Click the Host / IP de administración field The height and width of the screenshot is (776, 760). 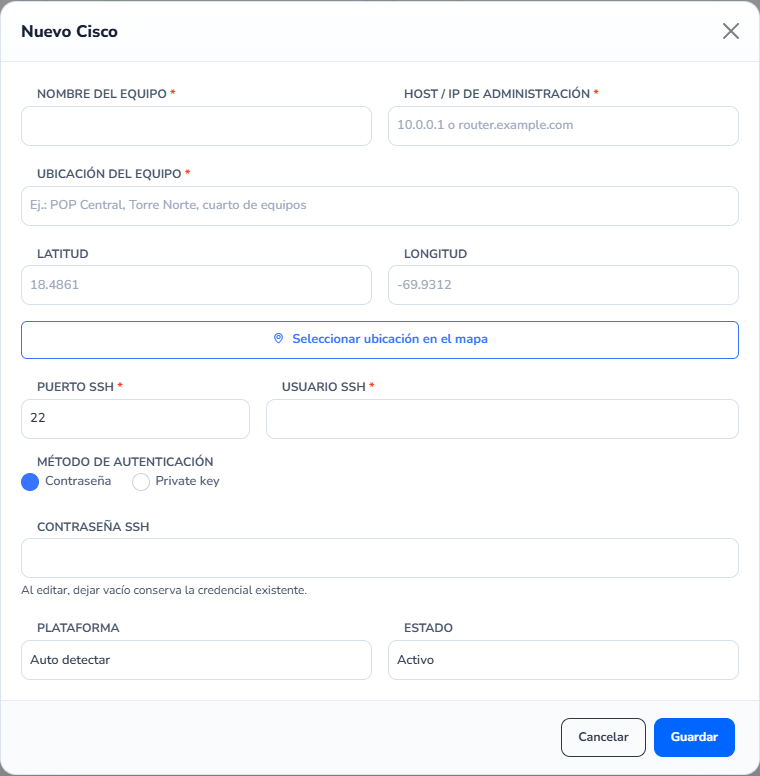[563, 126]
